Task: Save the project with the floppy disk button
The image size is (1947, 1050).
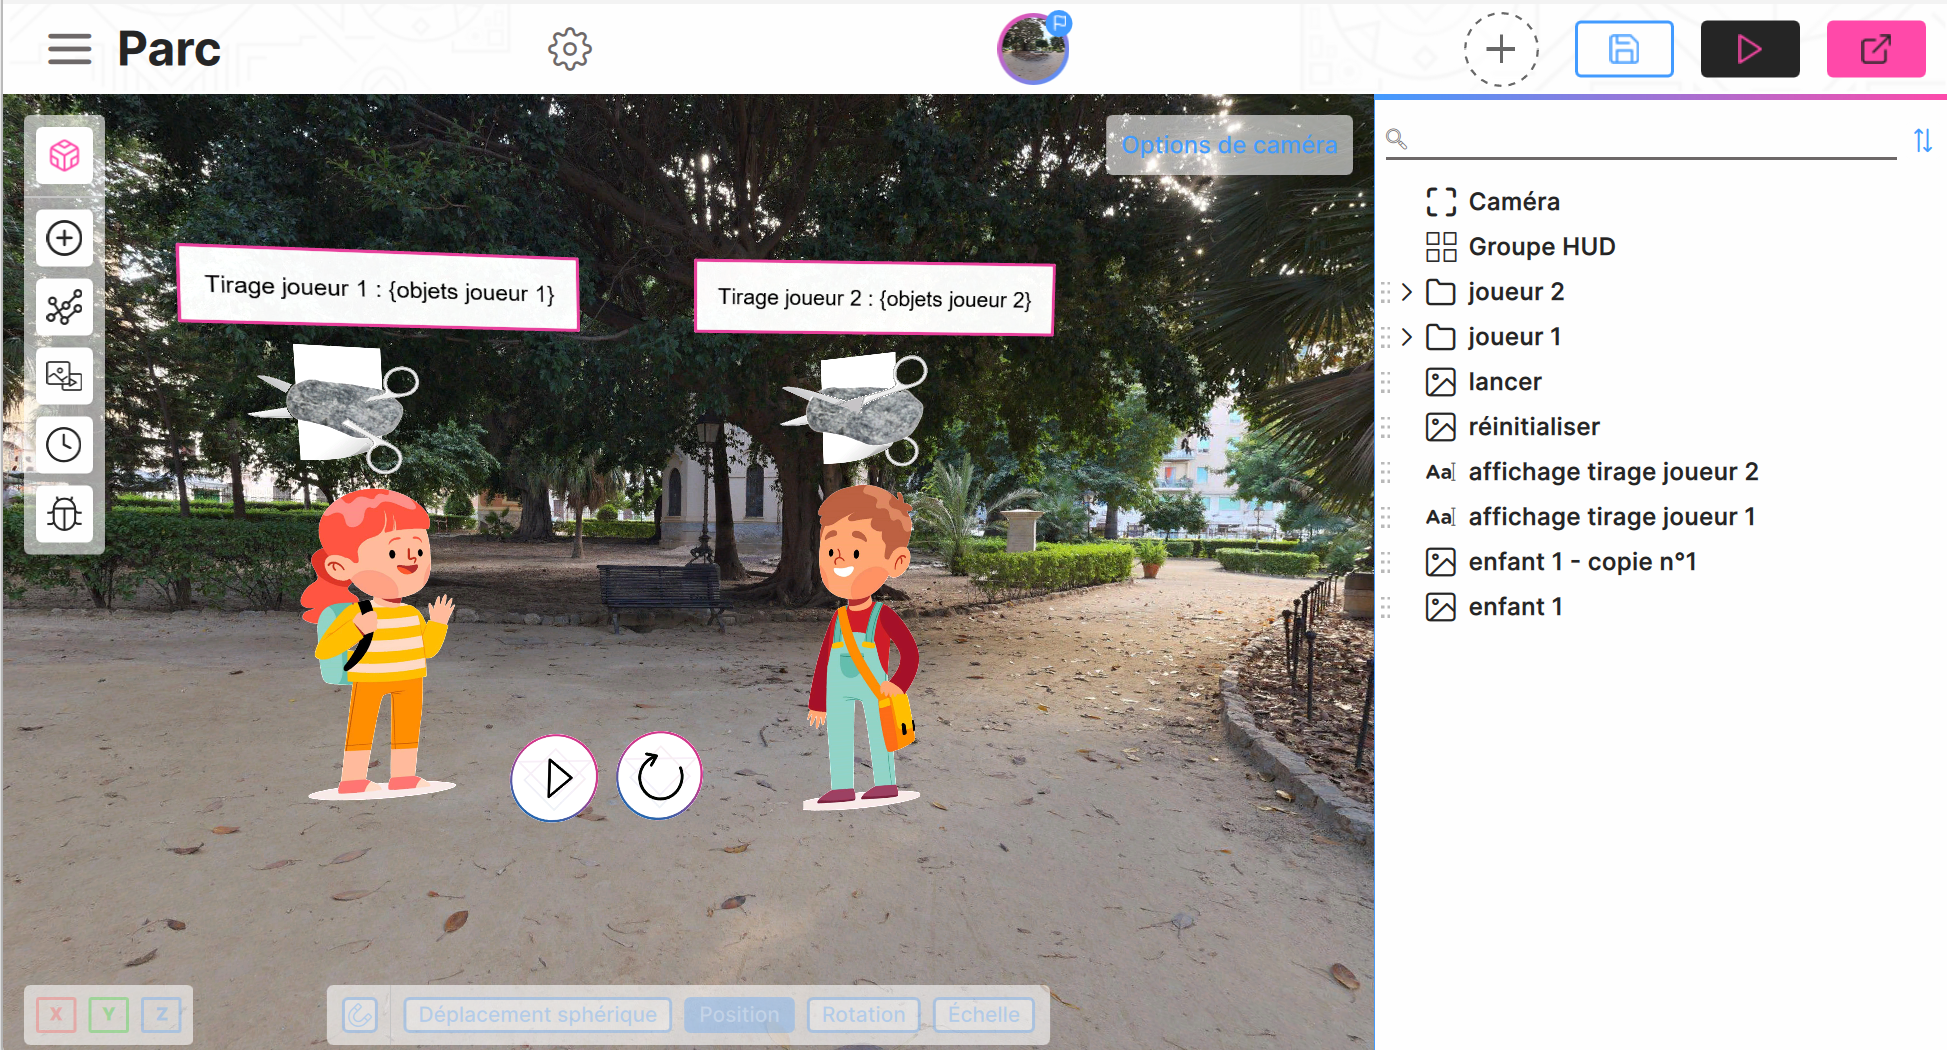Action: pyautogui.click(x=1624, y=49)
